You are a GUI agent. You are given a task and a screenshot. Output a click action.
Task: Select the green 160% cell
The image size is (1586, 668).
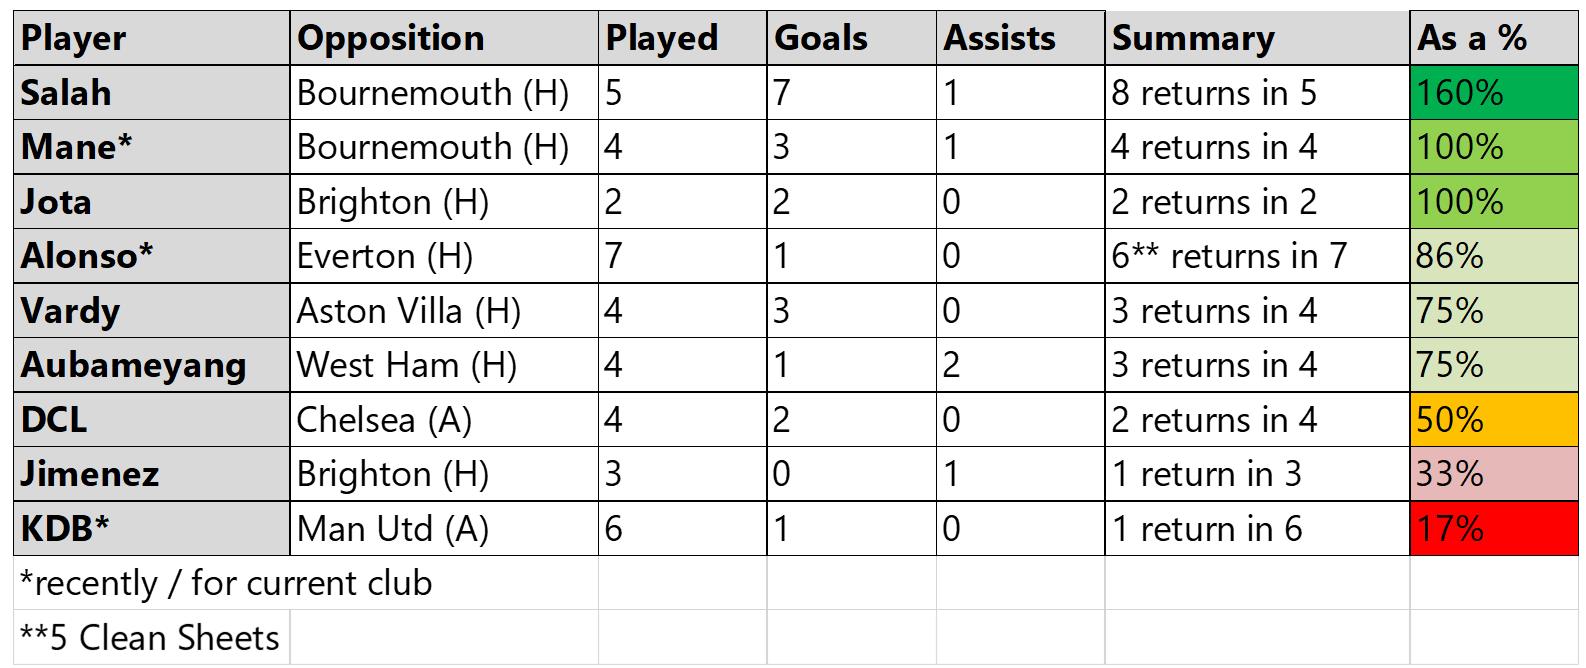[x=1493, y=93]
